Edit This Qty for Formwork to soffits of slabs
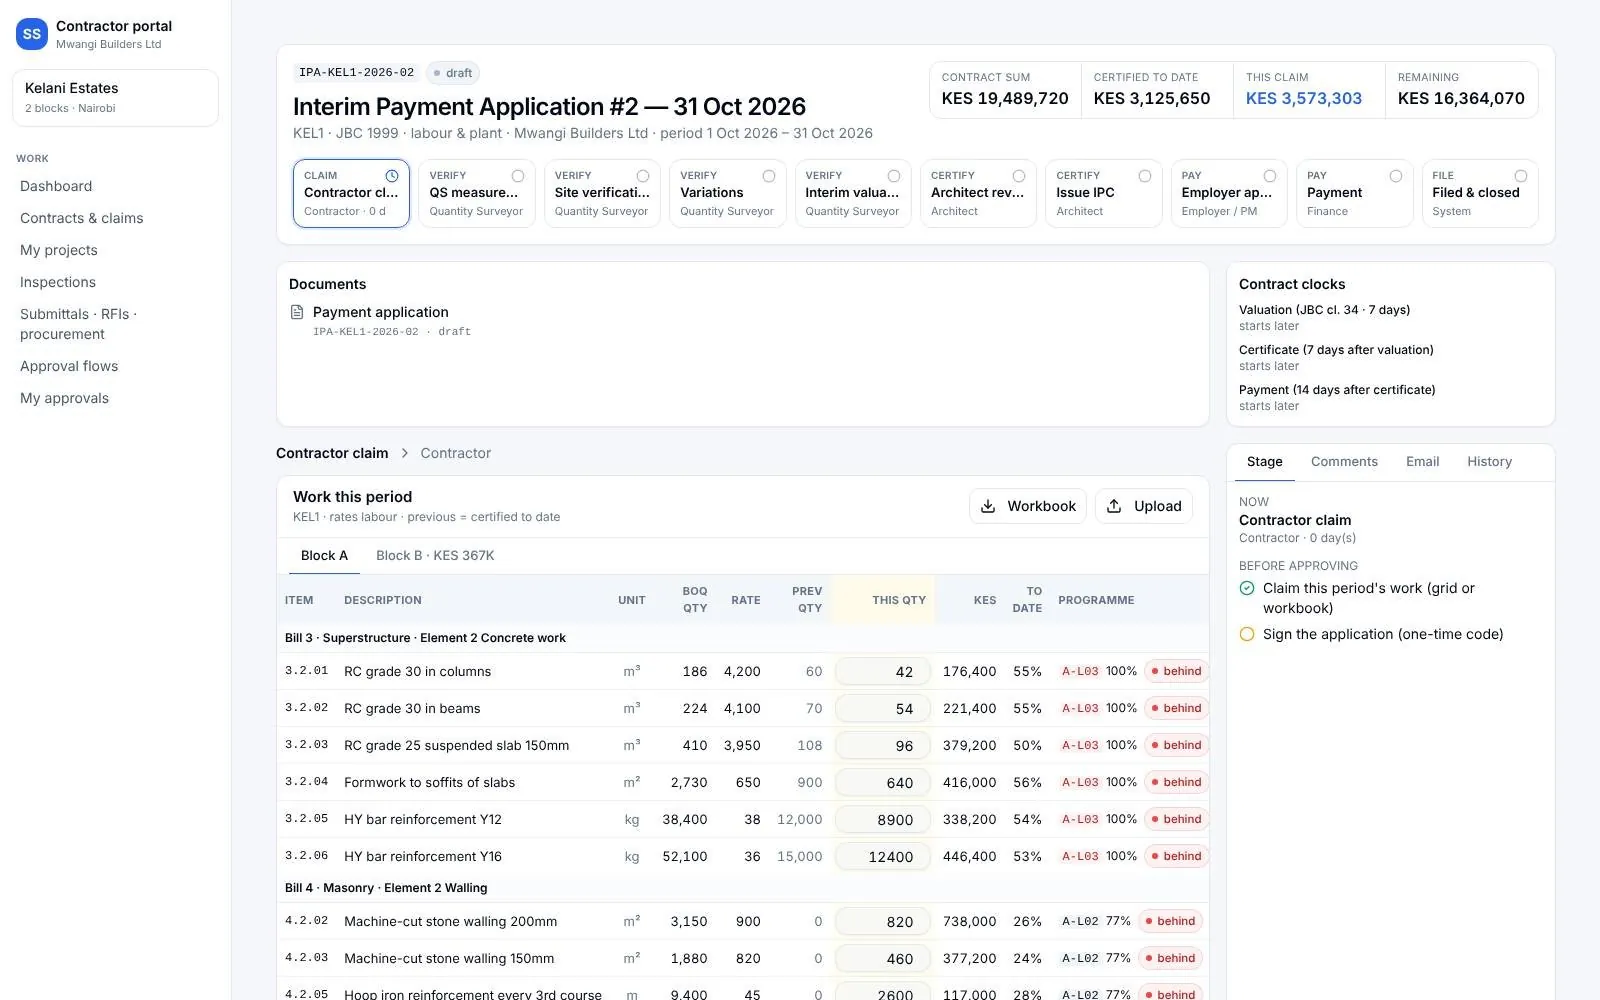This screenshot has width=1600, height=1000. click(x=883, y=783)
